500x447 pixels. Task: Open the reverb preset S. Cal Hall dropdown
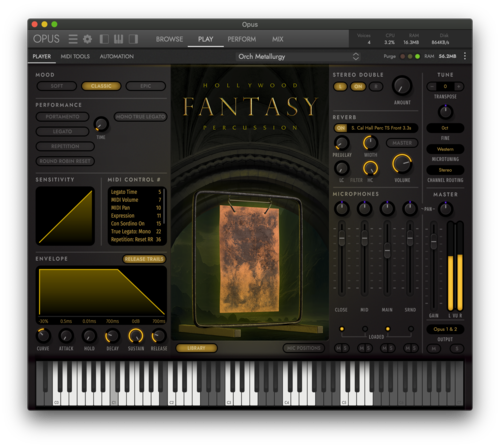pyautogui.click(x=382, y=128)
